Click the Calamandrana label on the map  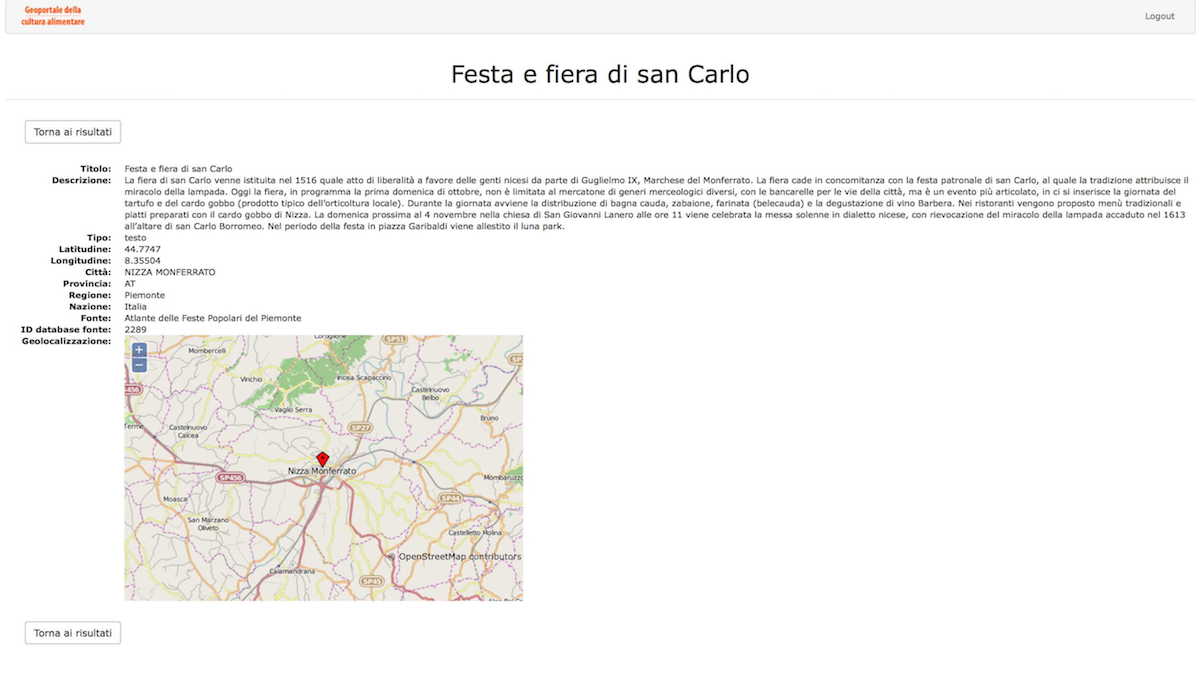(292, 571)
